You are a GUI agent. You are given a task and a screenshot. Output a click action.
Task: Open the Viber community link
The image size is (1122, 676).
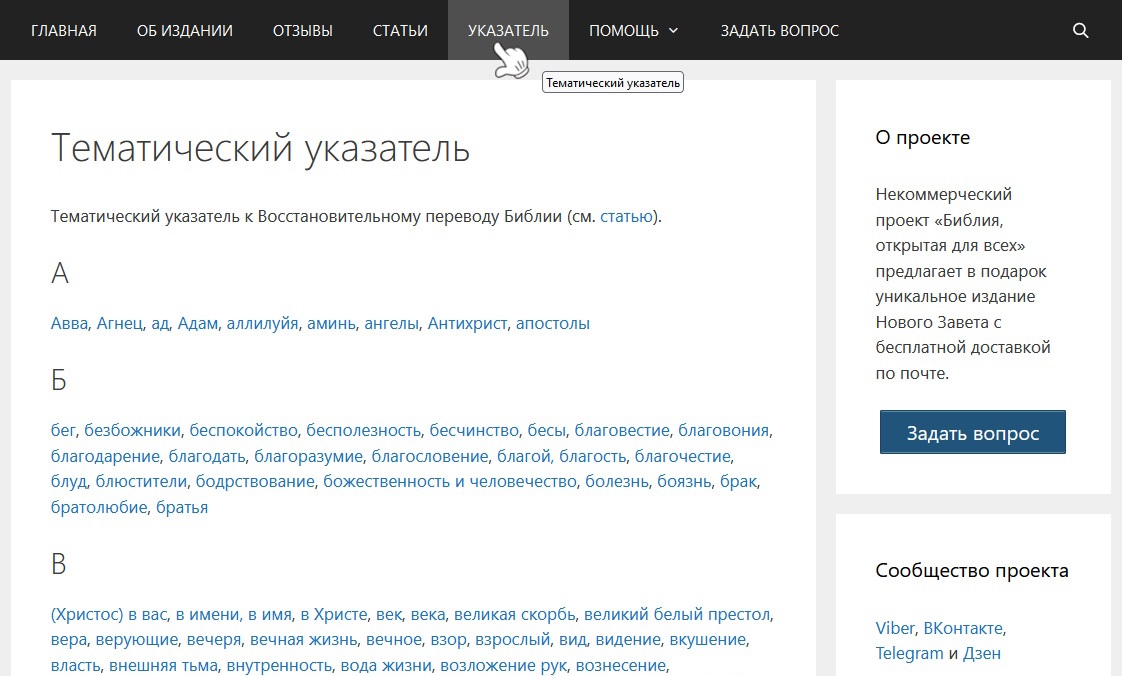[x=894, y=628]
